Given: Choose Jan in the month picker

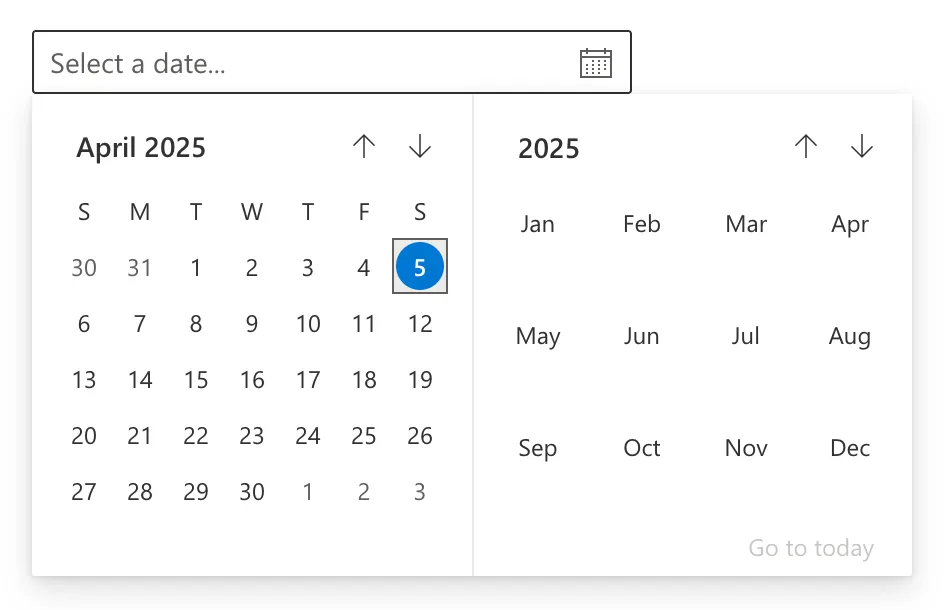Looking at the screenshot, I should click(x=538, y=224).
